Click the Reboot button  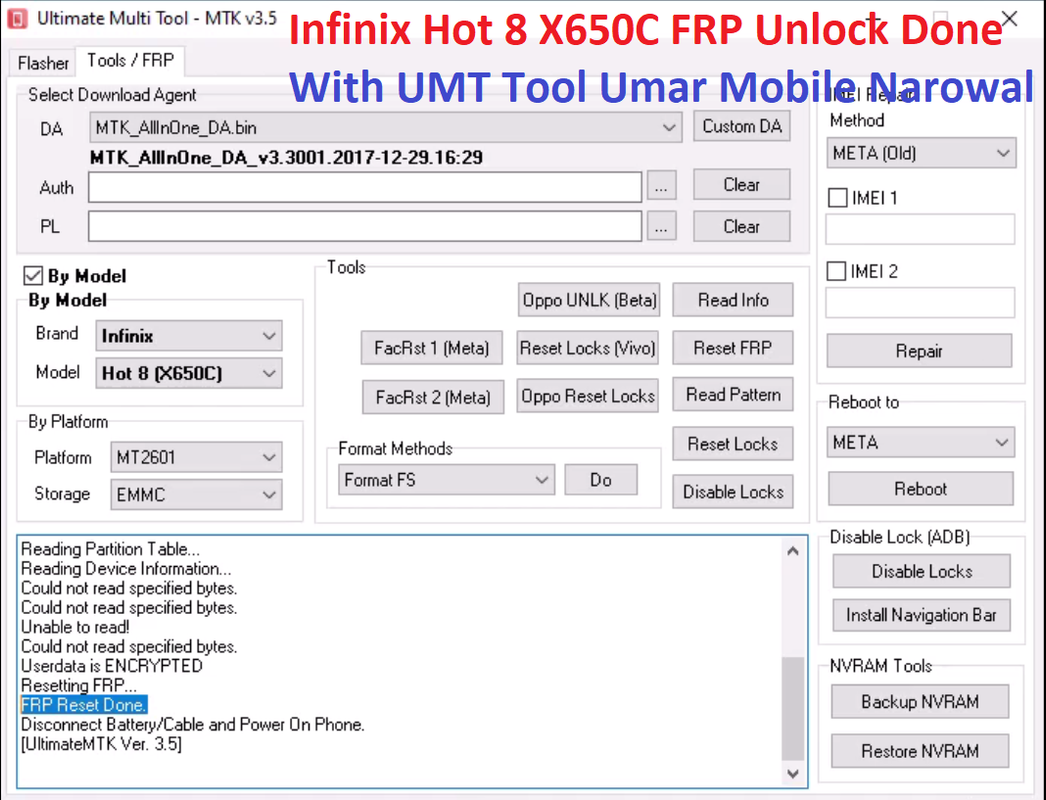(921, 489)
